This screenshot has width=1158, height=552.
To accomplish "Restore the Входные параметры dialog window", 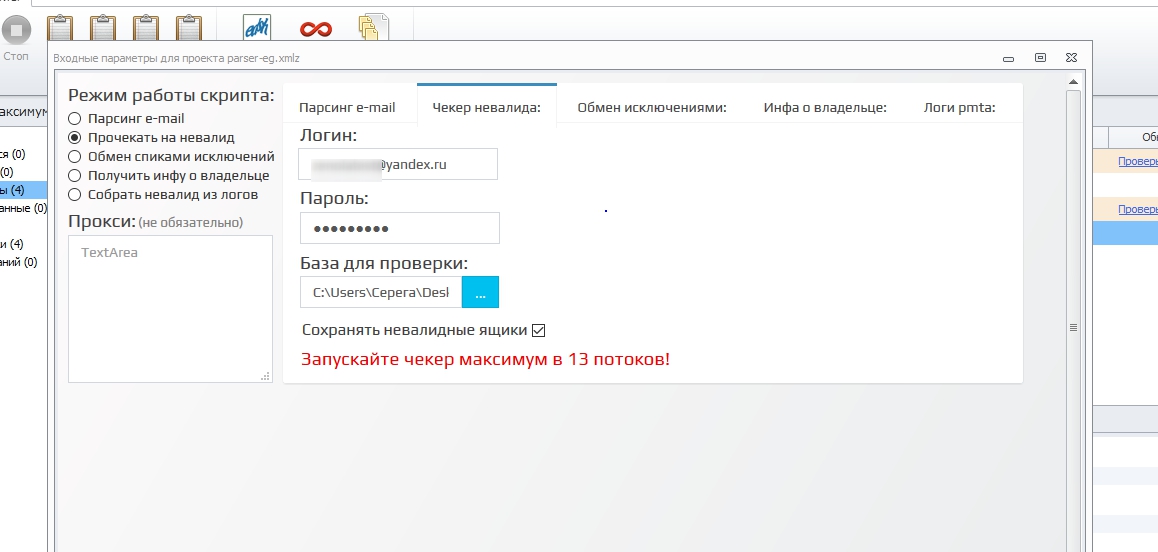I will [1040, 58].
